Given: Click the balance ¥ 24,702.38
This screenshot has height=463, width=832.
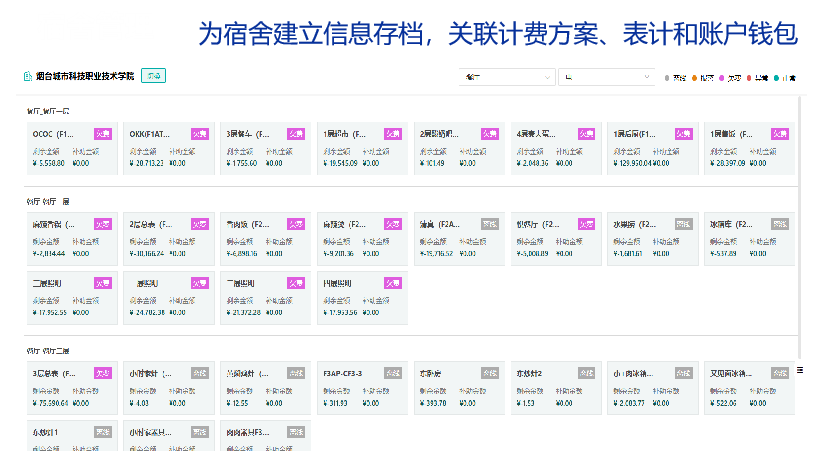Looking at the screenshot, I should click(x=146, y=313).
